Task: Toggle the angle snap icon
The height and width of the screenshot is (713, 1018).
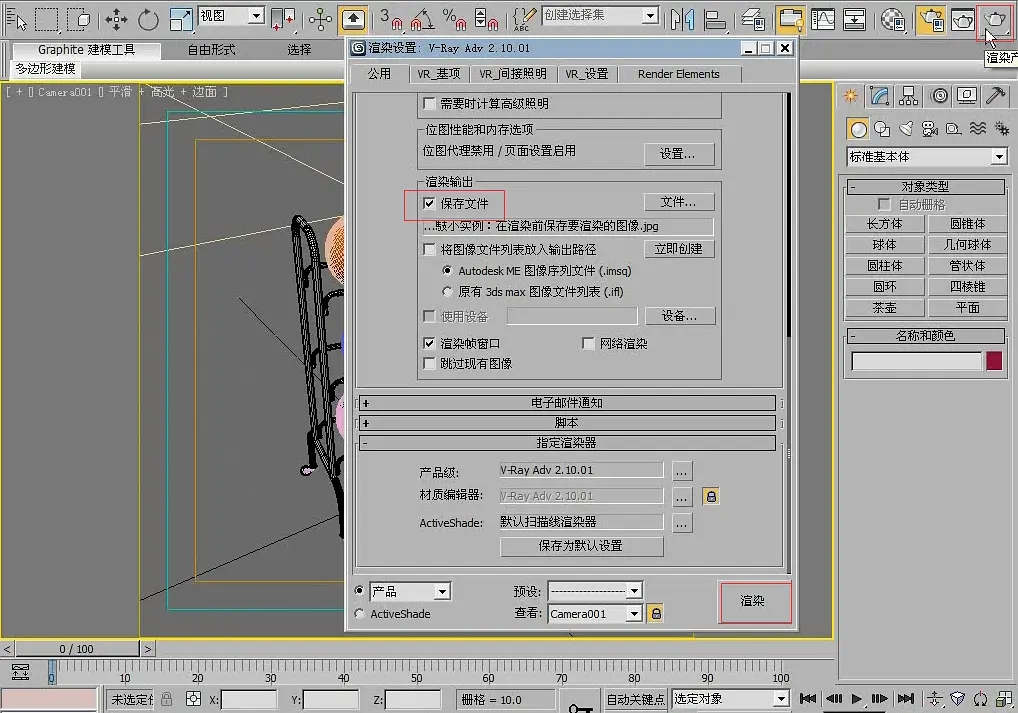Action: point(423,19)
